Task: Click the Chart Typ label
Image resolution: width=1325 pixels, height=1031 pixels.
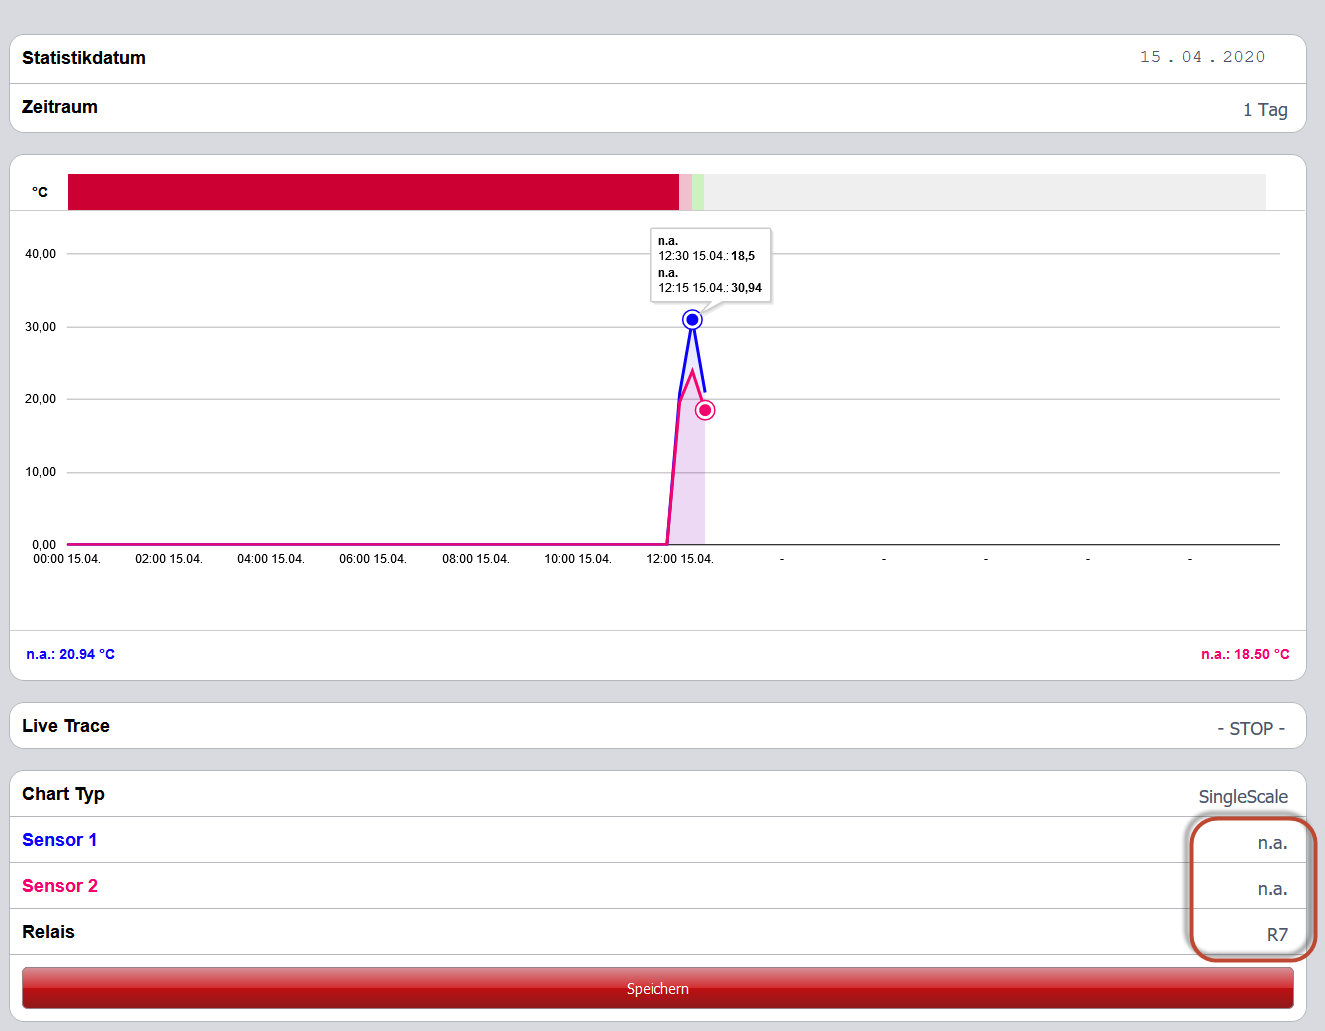Action: [x=63, y=794]
